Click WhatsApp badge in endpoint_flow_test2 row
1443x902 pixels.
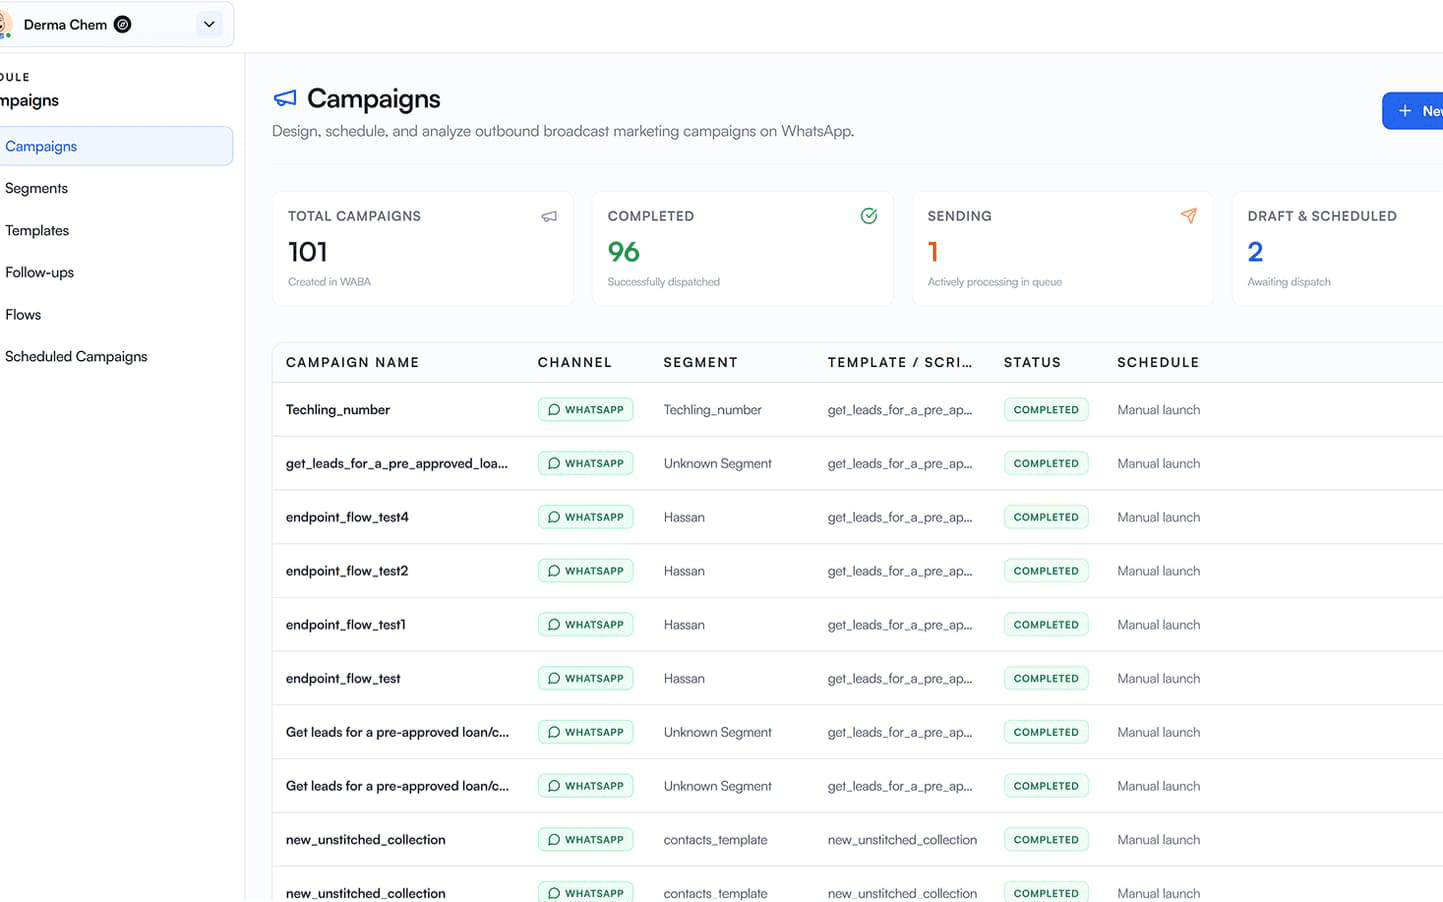(585, 571)
